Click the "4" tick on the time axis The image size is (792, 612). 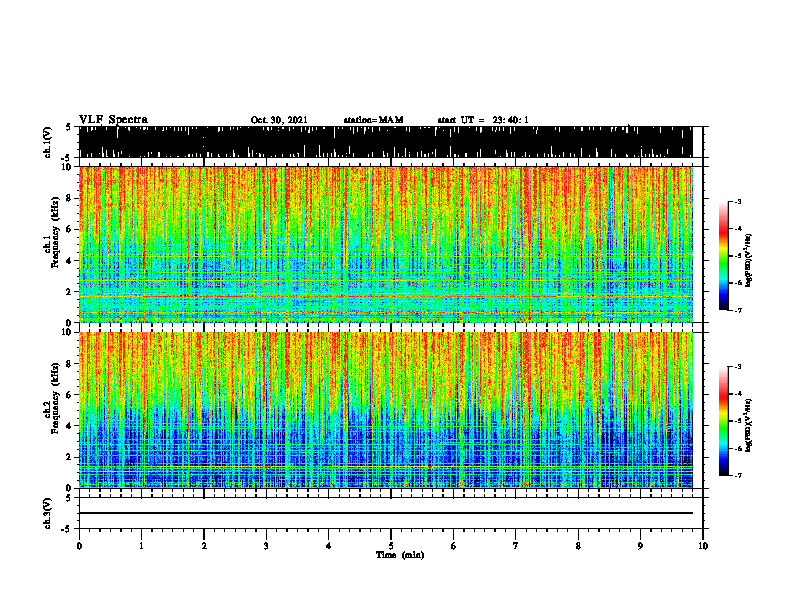point(329,546)
